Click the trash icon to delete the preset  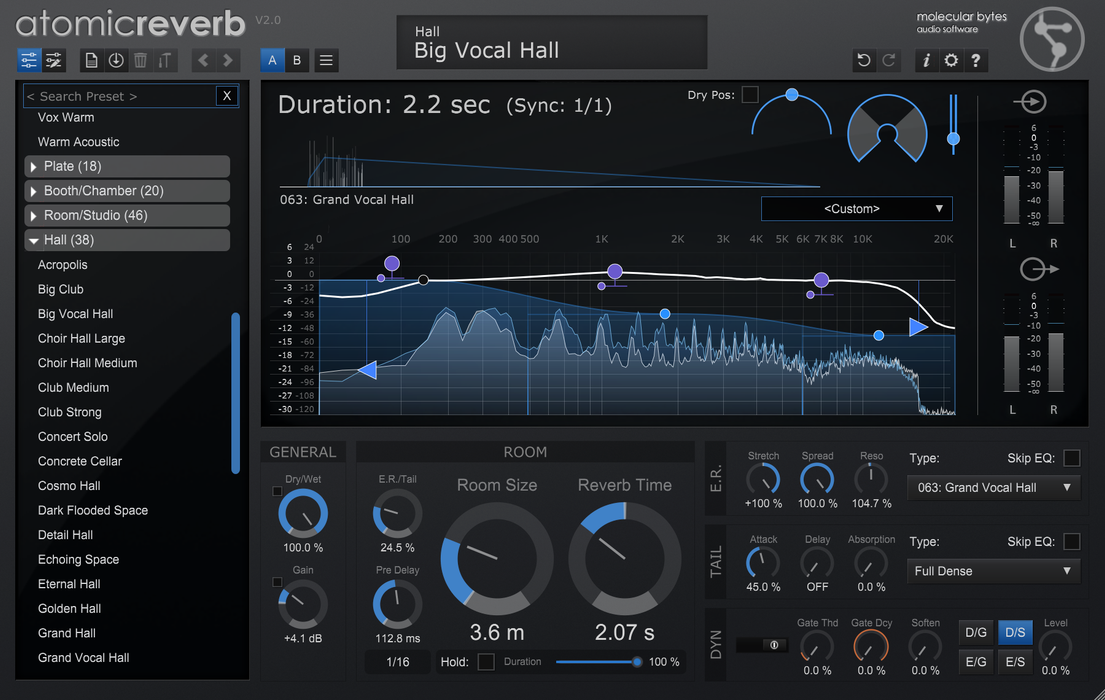pos(139,60)
